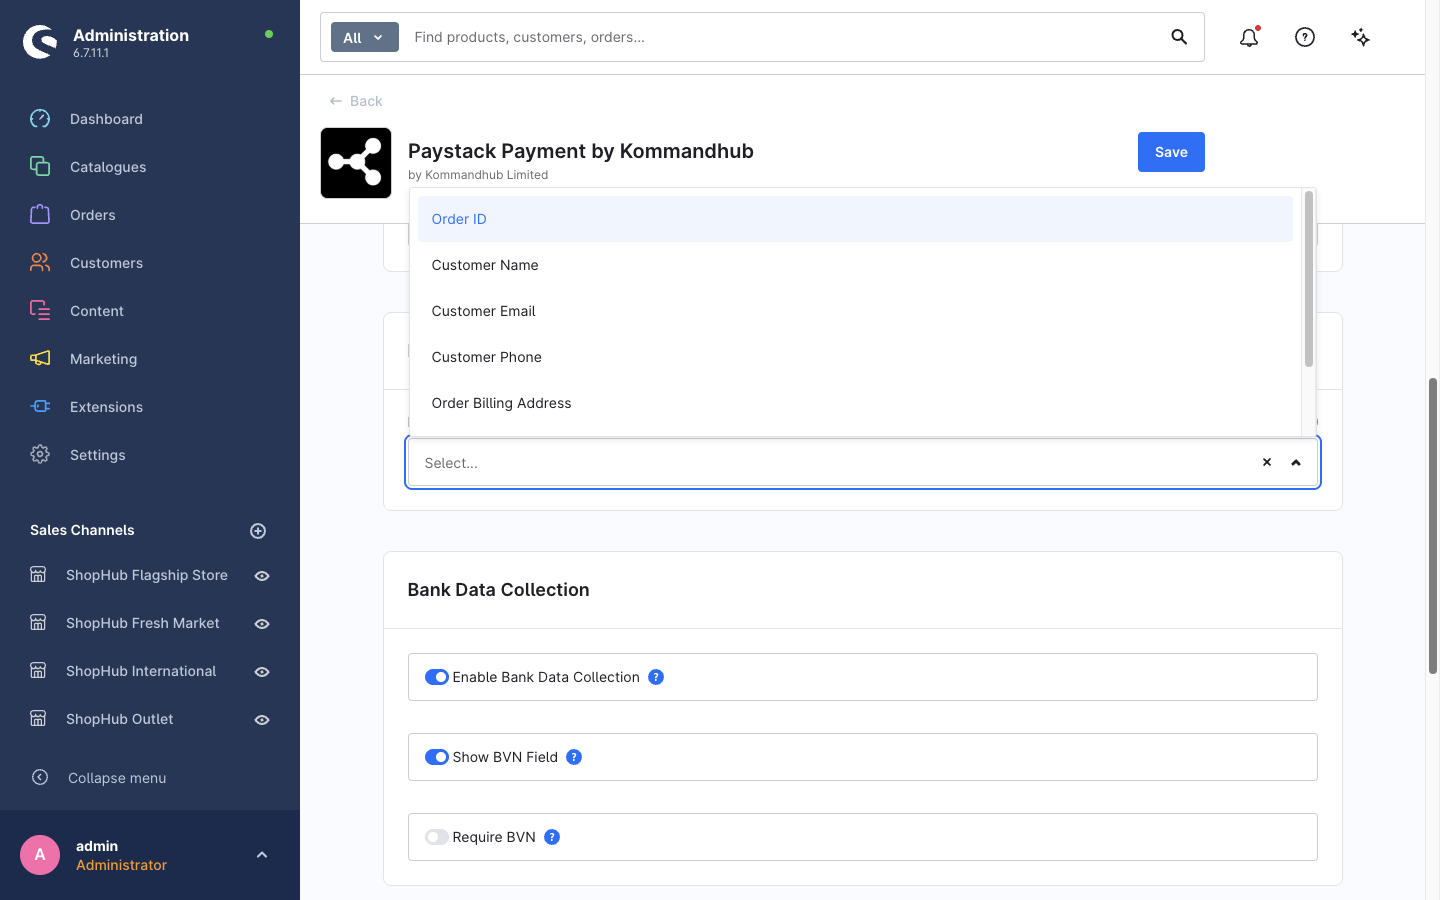1440x900 pixels.
Task: Click the Catalogues sidebar icon
Action: [x=40, y=167]
